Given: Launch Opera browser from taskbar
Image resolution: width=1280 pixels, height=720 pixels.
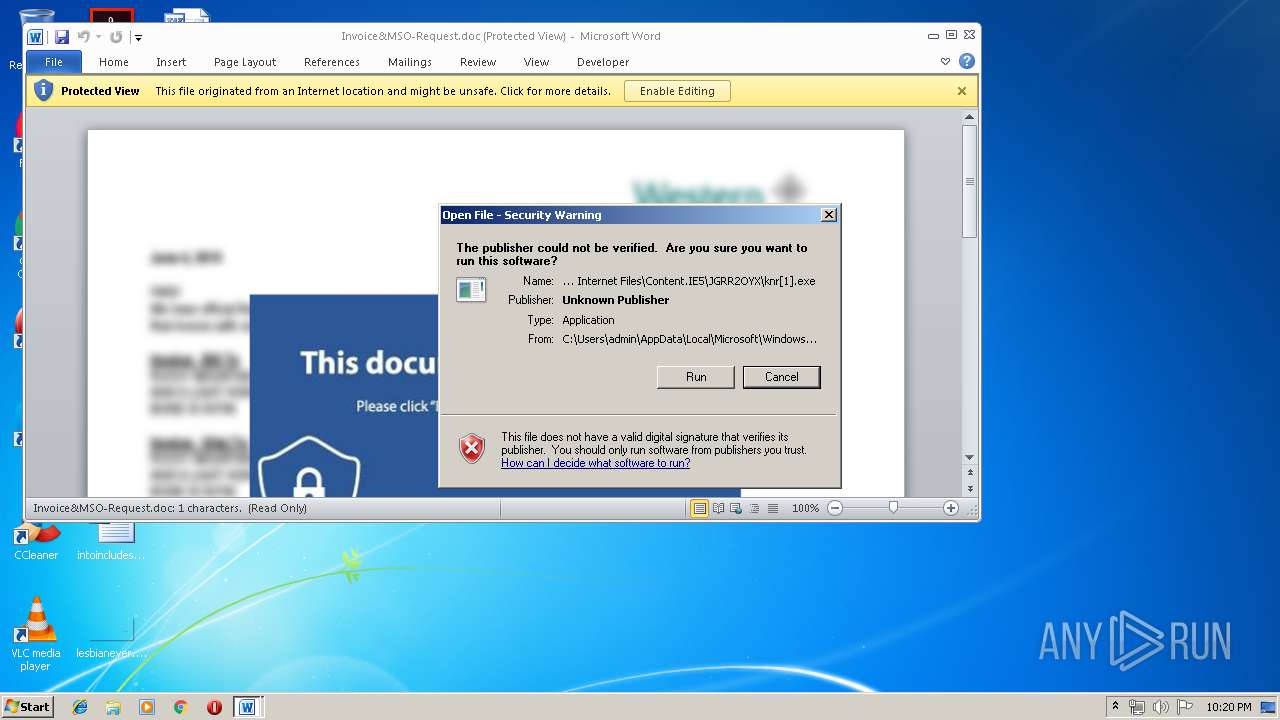Looking at the screenshot, I should 214,707.
